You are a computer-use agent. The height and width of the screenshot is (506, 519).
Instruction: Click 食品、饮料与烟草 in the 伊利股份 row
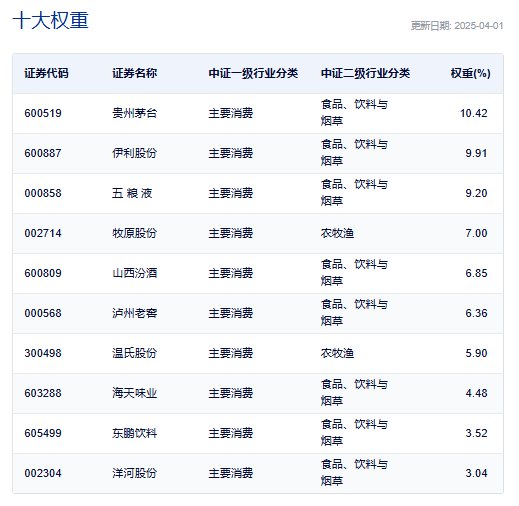(x=354, y=153)
